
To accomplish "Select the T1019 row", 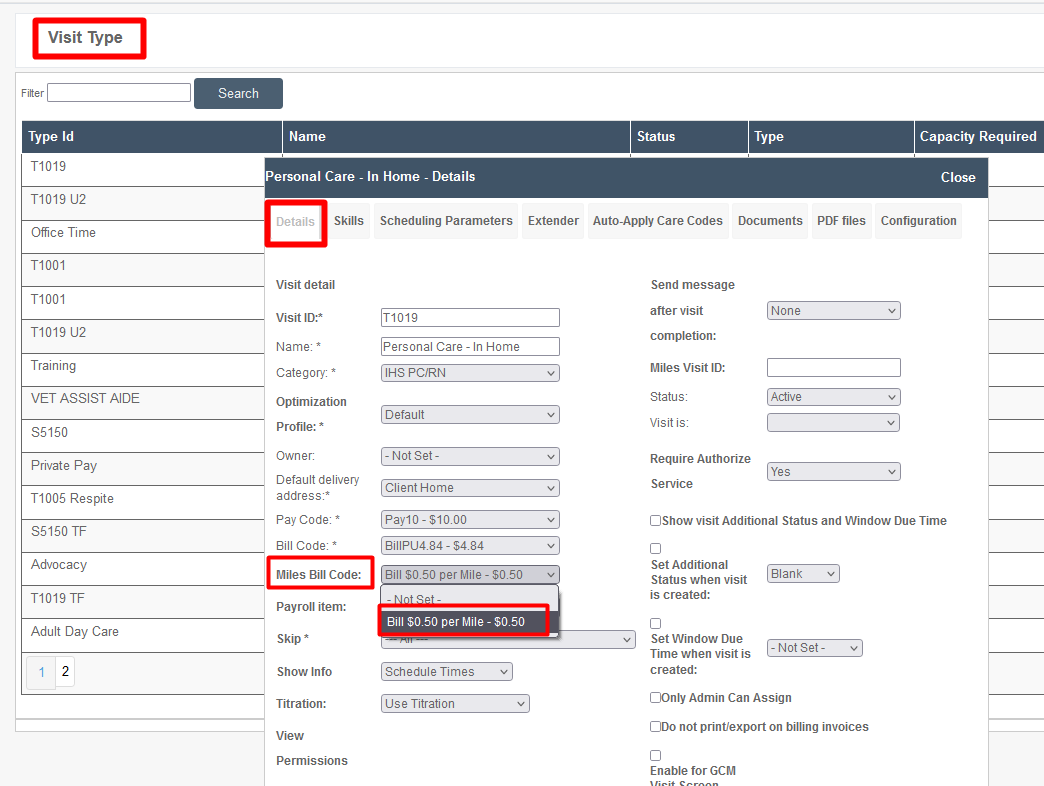I will (143, 170).
